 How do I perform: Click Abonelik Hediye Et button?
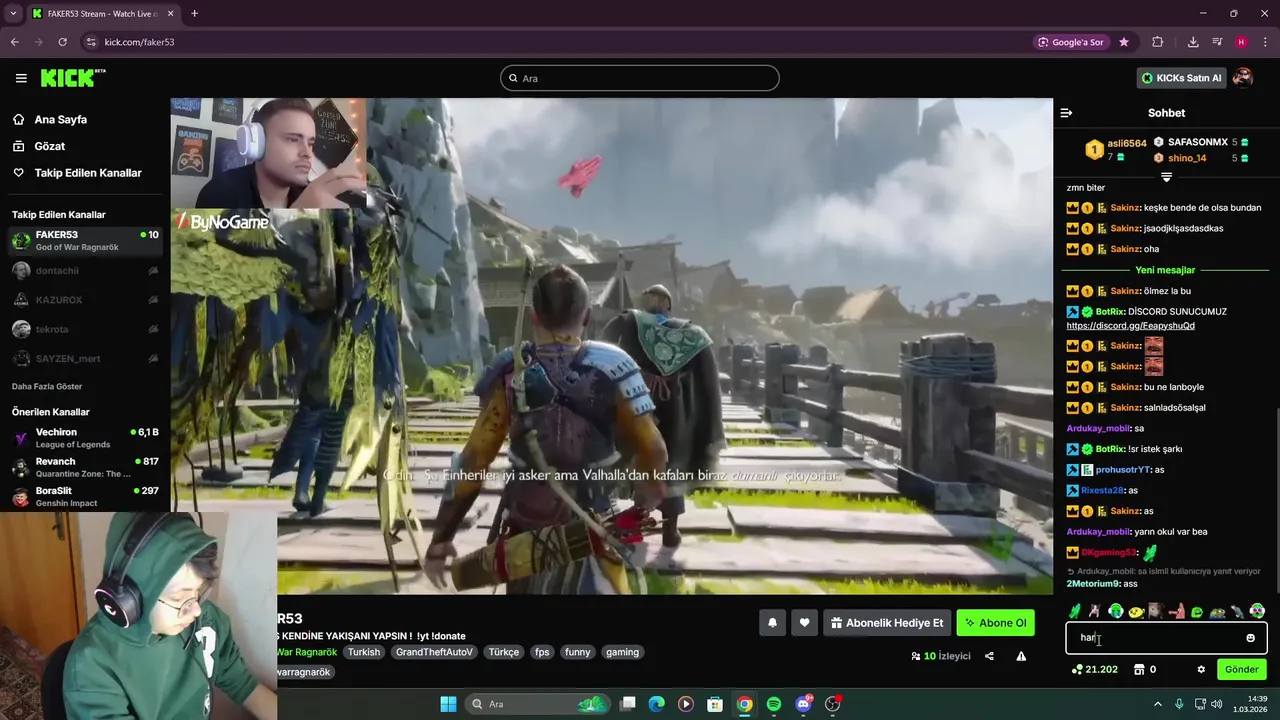[x=887, y=623]
